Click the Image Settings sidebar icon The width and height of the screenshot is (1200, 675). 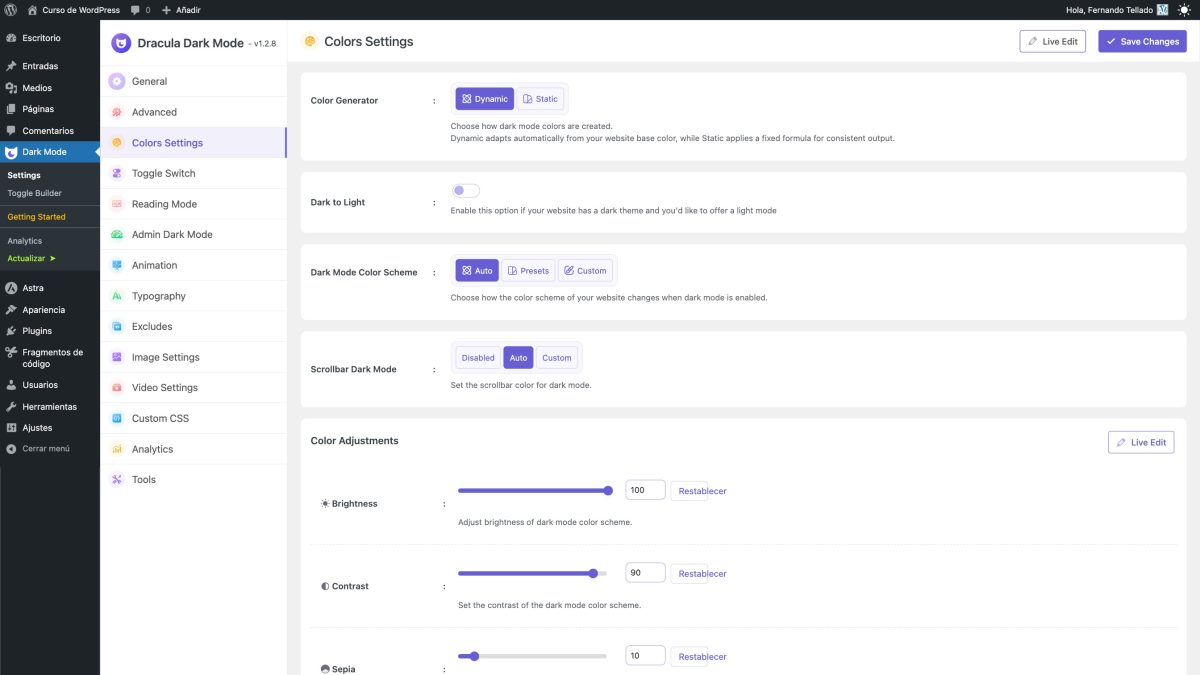pos(117,357)
